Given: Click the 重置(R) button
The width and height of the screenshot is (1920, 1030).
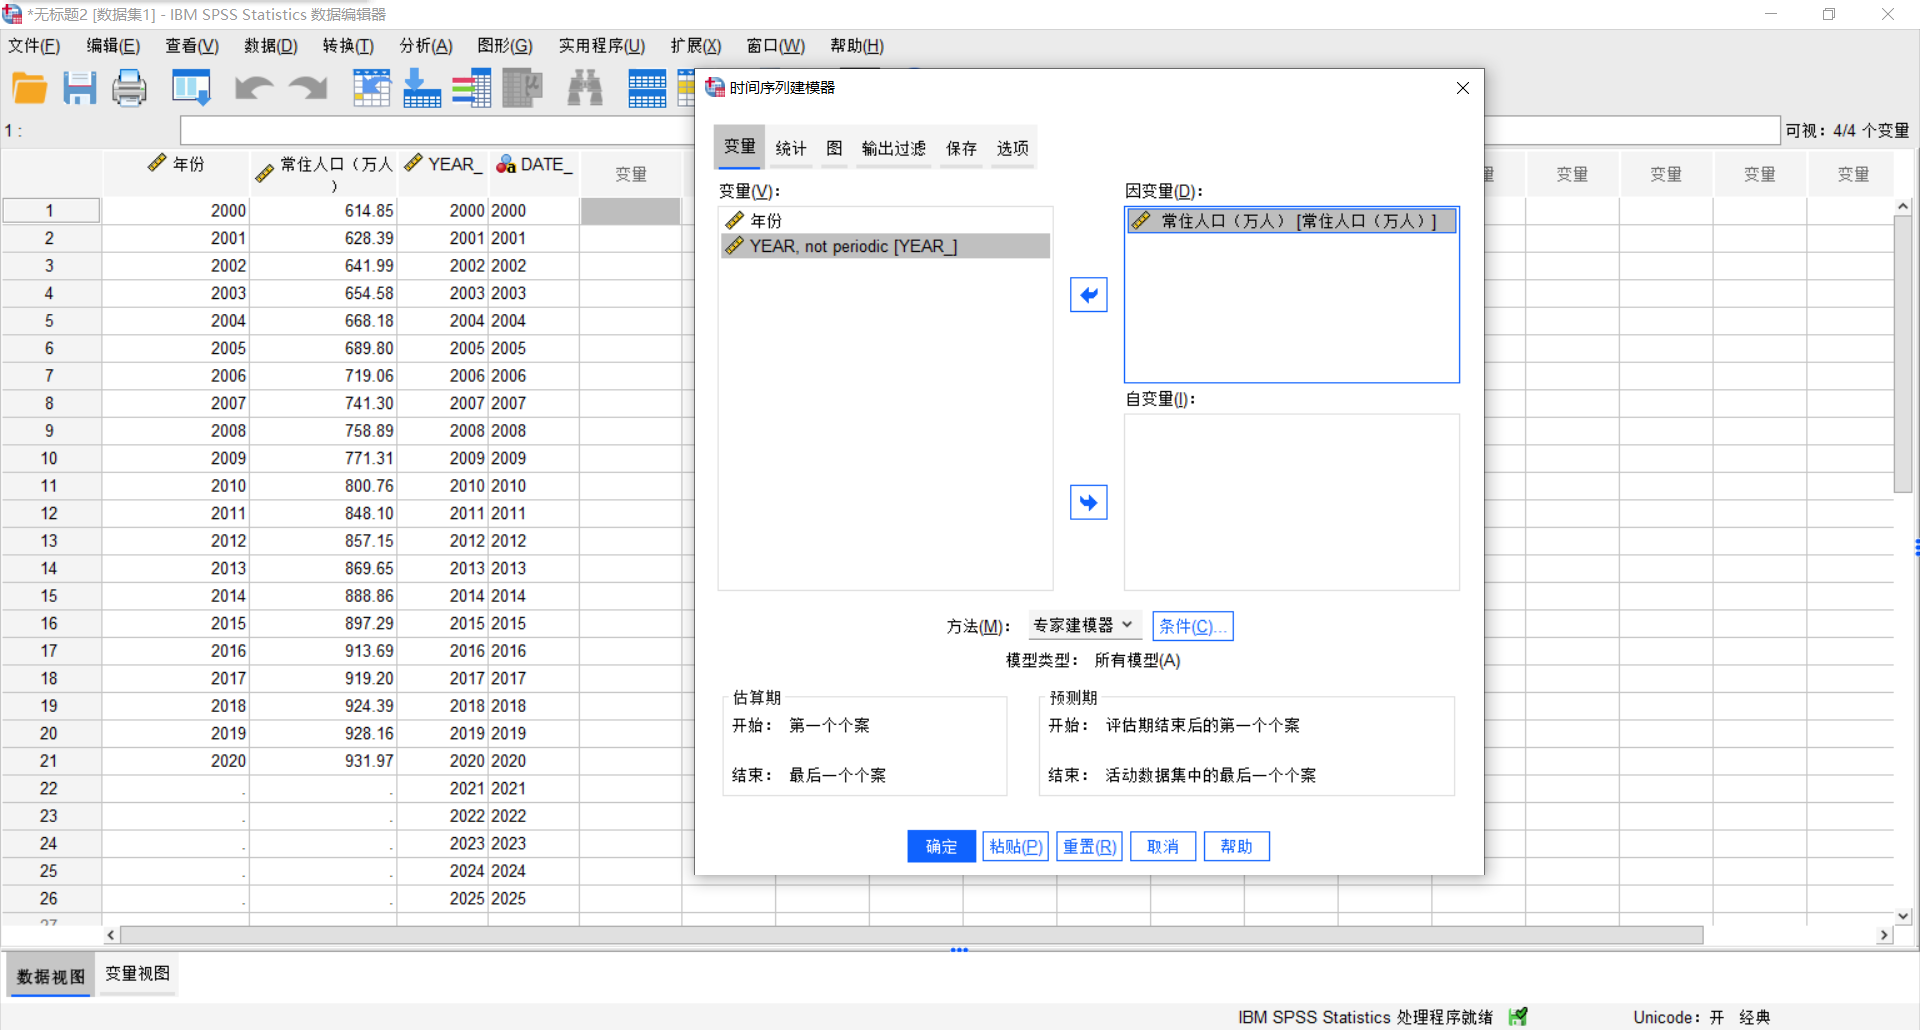Looking at the screenshot, I should pyautogui.click(x=1090, y=847).
